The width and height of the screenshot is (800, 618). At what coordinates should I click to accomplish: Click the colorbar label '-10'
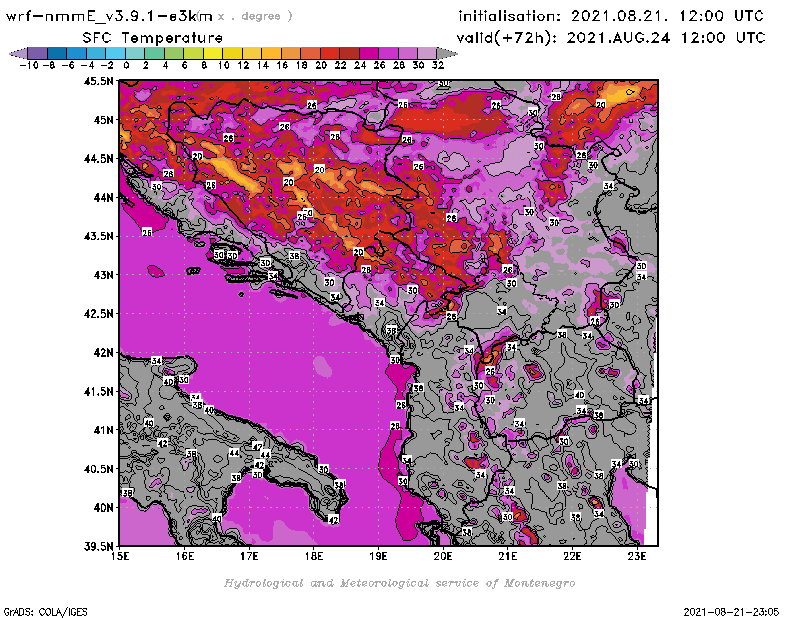coord(29,66)
